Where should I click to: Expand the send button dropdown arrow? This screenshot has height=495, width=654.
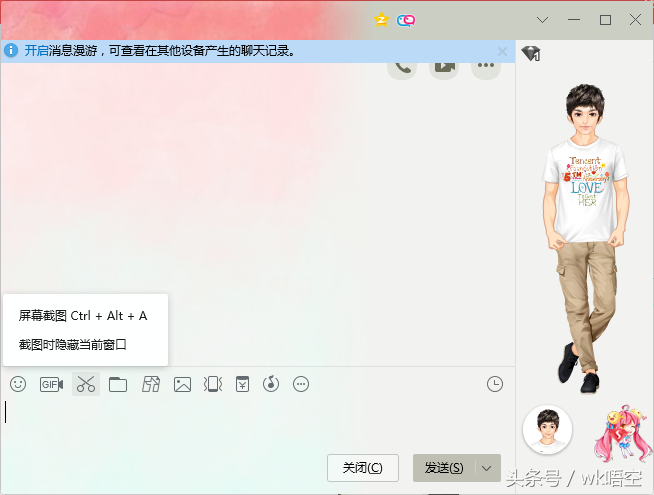click(x=487, y=468)
